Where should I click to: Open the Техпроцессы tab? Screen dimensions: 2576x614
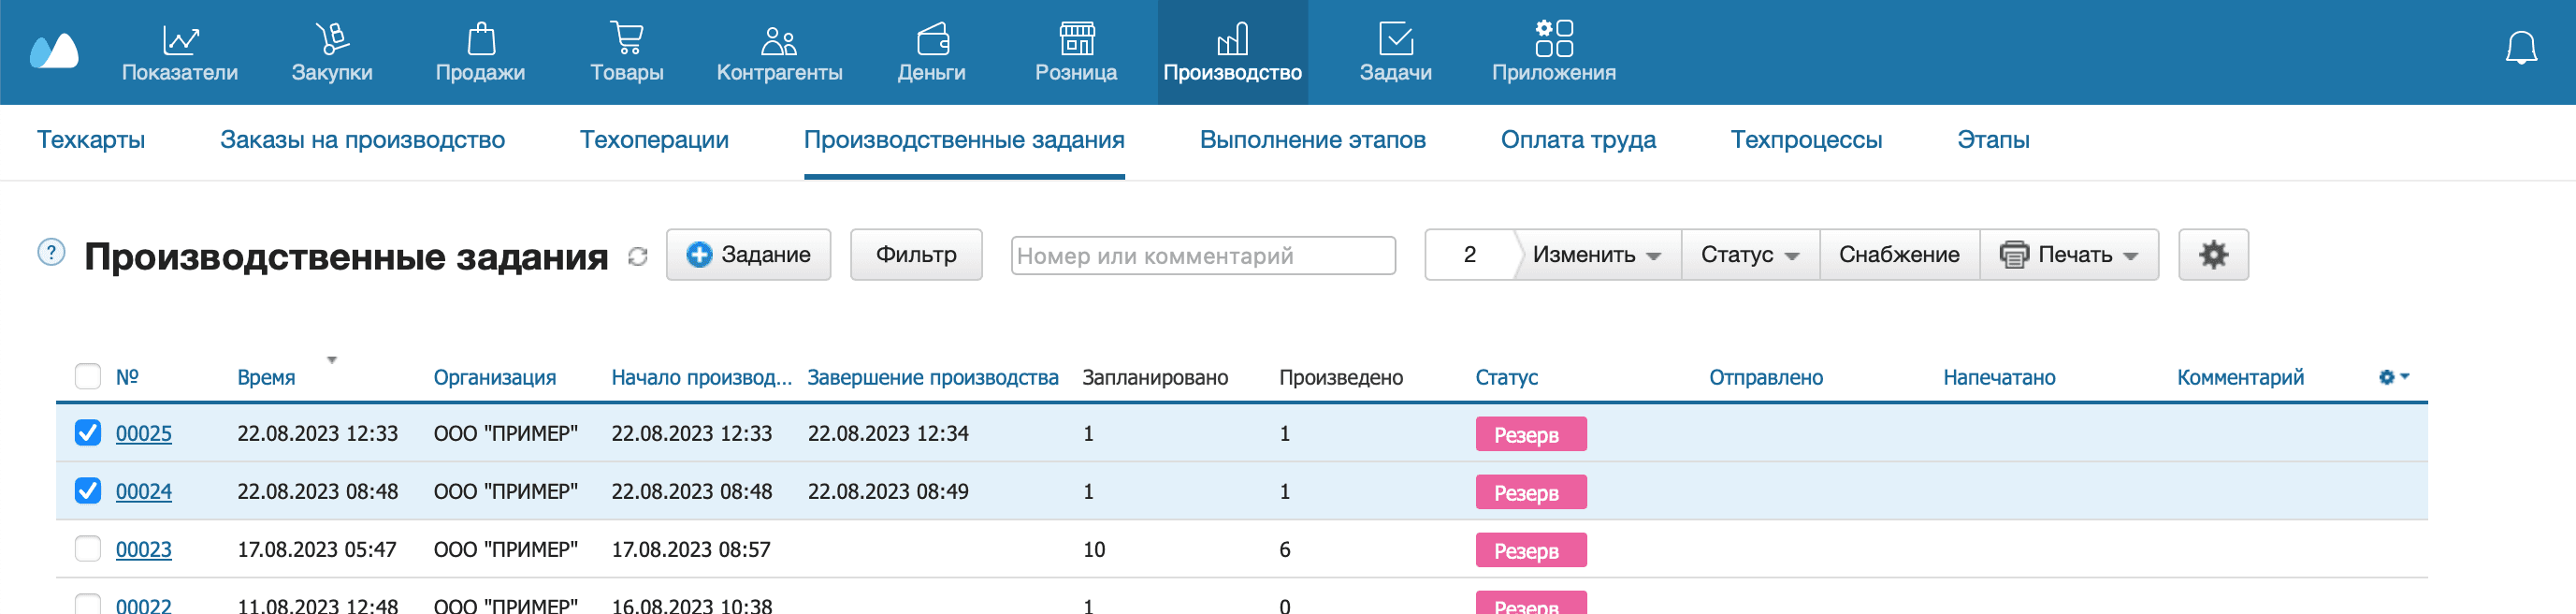1806,140
